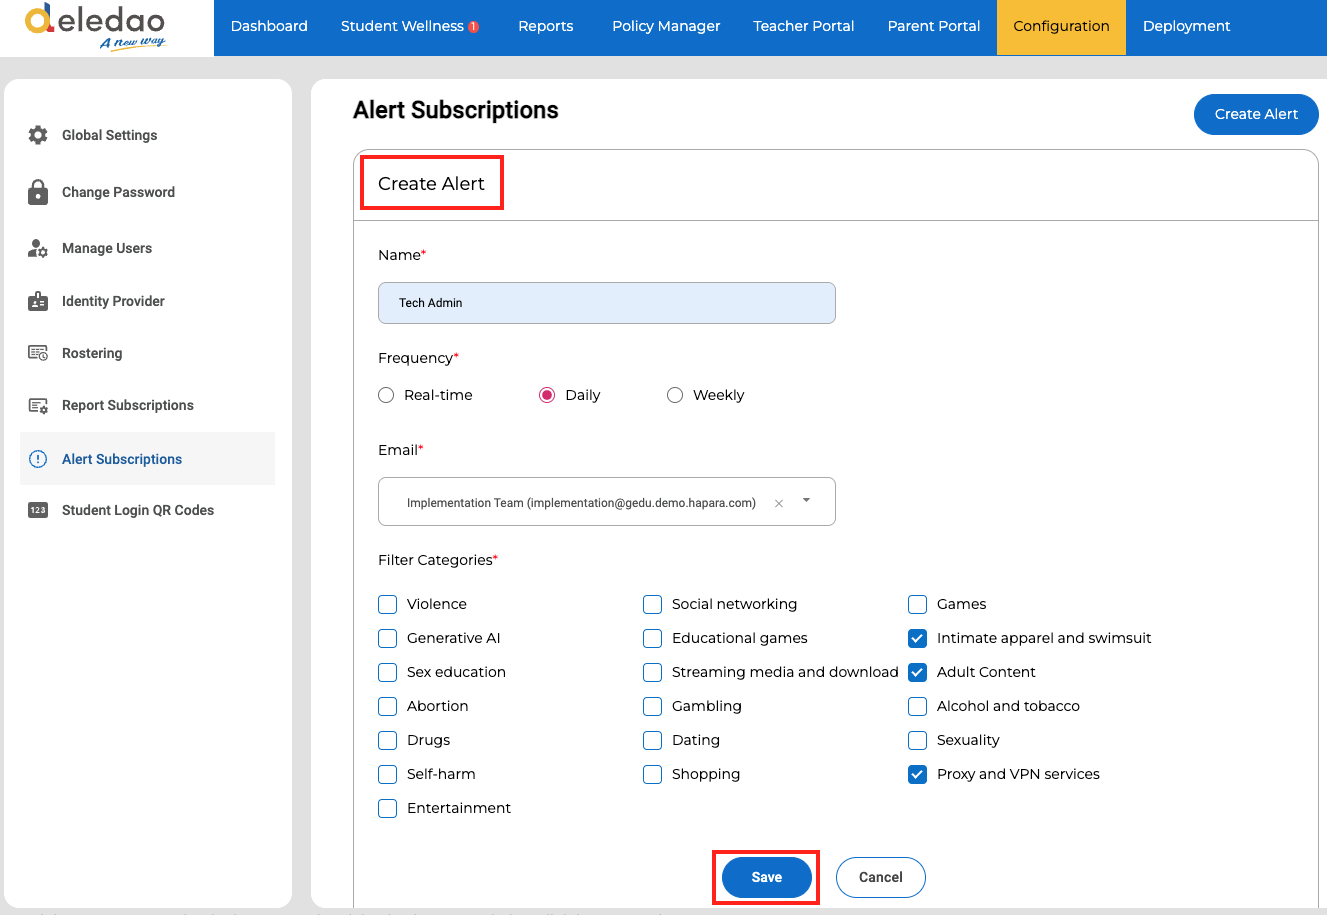Click the Report Subscriptions icon
Image resolution: width=1327 pixels, height=915 pixels.
(x=38, y=405)
